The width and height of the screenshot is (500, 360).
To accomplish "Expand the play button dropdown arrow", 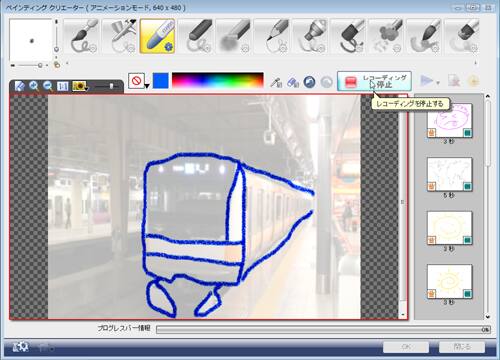I will pos(438,83).
